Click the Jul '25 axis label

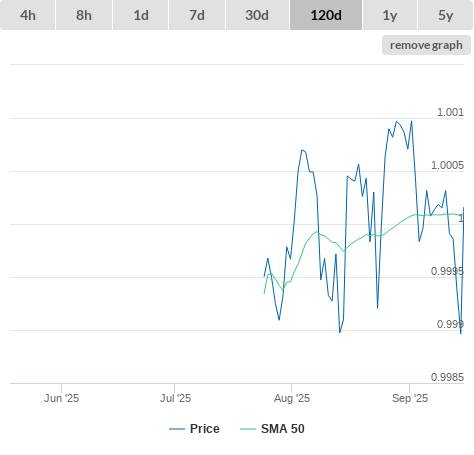point(175,398)
